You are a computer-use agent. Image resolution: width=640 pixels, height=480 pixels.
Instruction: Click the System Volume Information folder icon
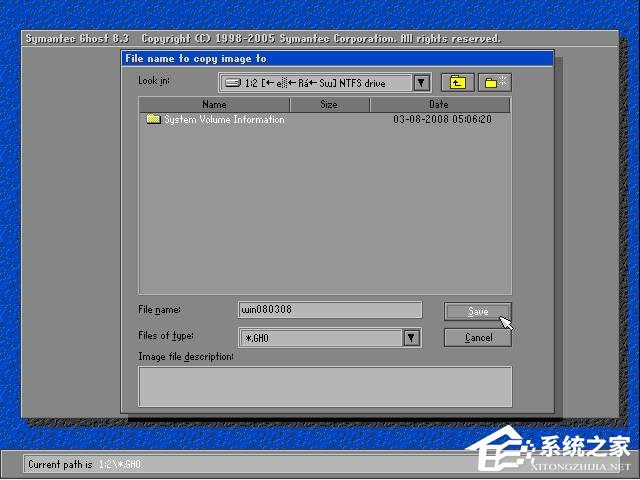[153, 119]
